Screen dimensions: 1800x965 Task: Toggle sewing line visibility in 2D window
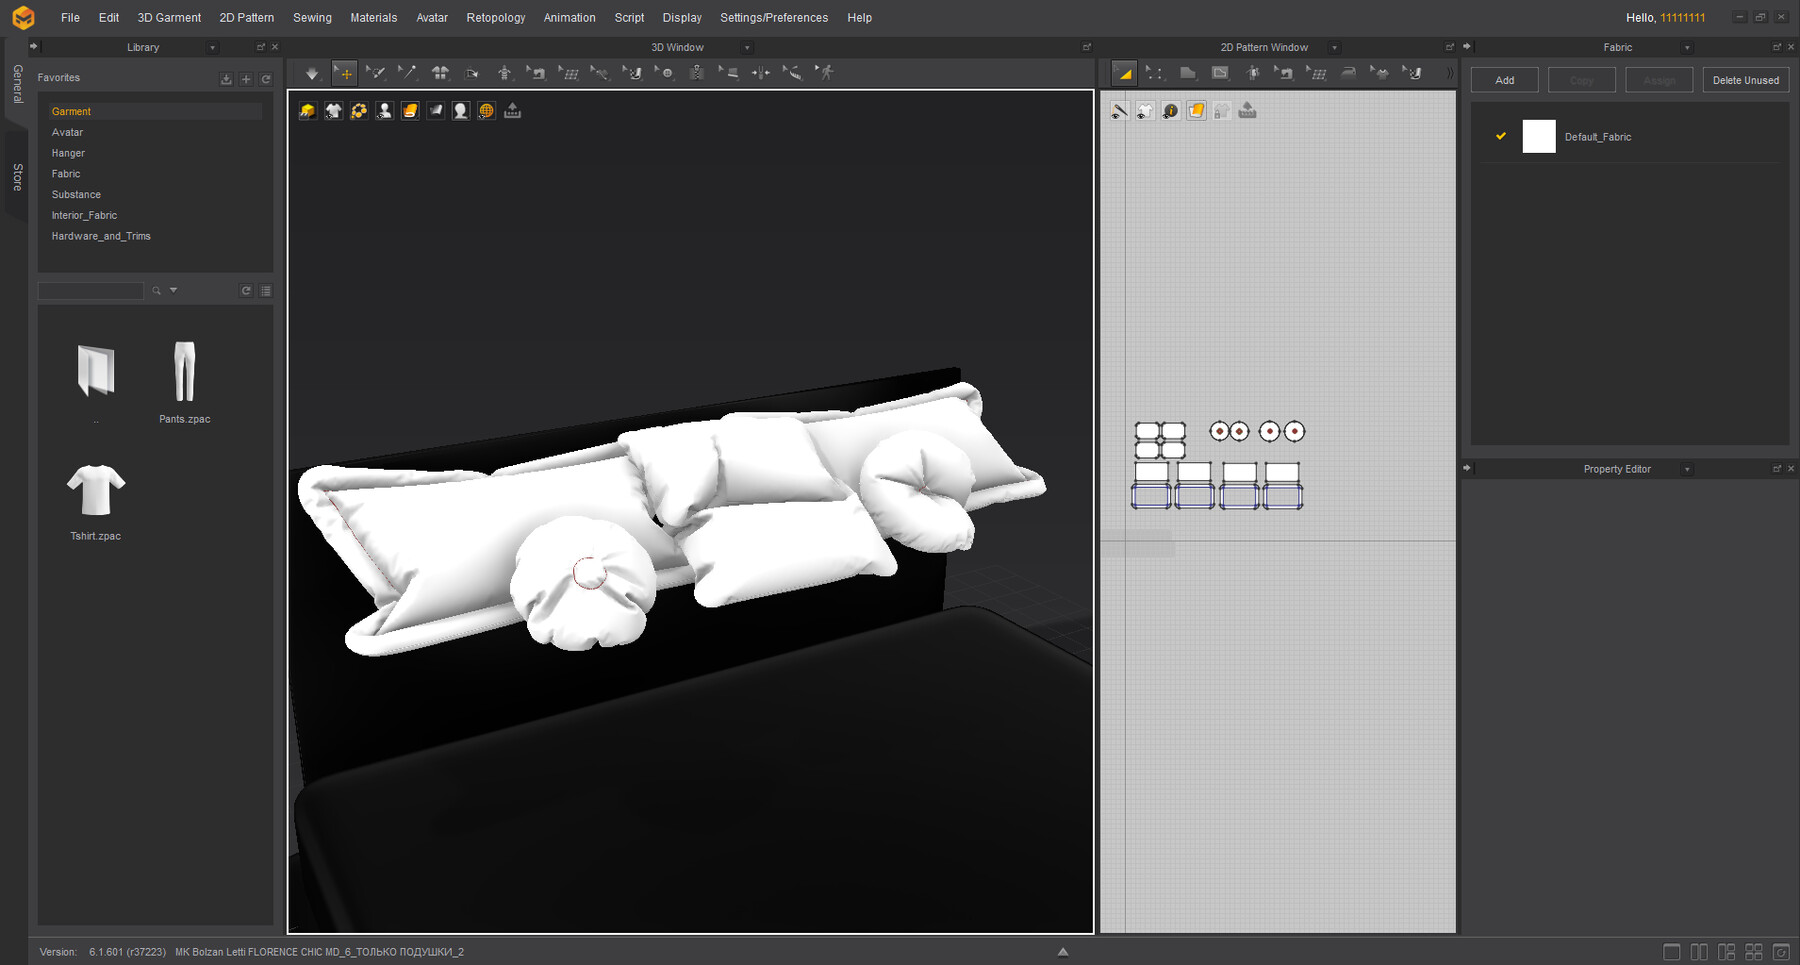(x=1118, y=111)
